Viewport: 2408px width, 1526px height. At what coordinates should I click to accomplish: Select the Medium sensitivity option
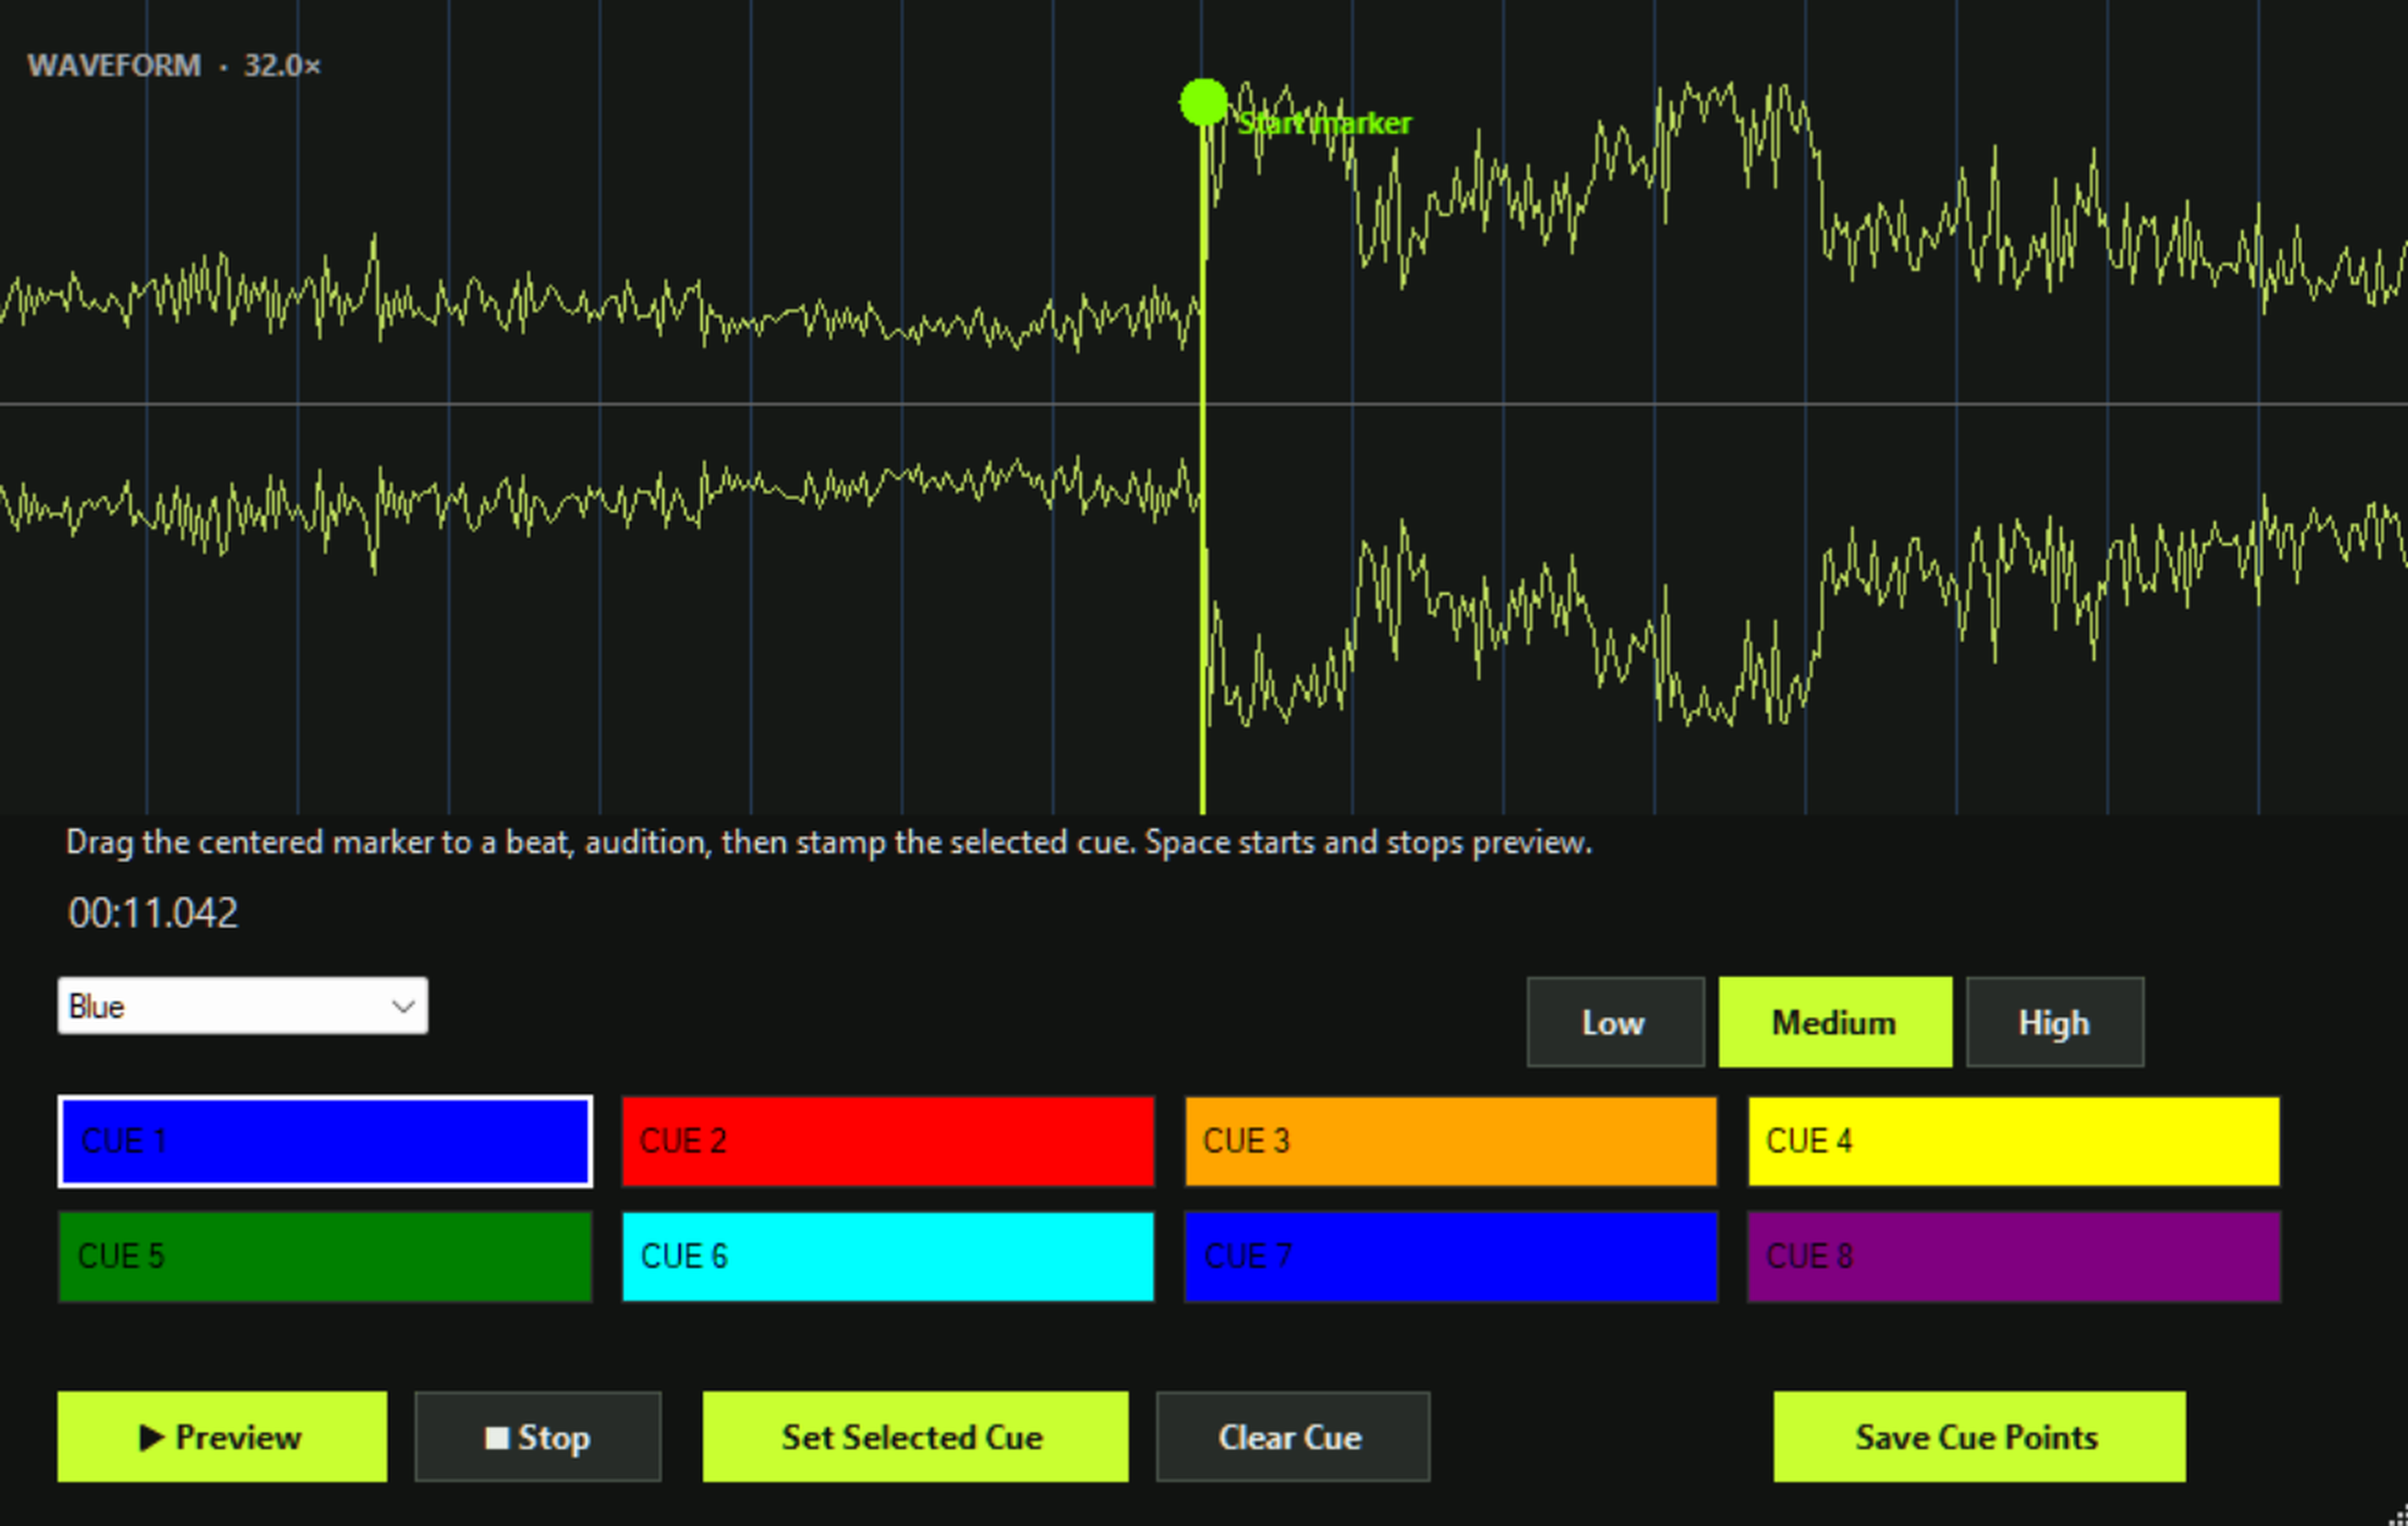[1835, 1022]
